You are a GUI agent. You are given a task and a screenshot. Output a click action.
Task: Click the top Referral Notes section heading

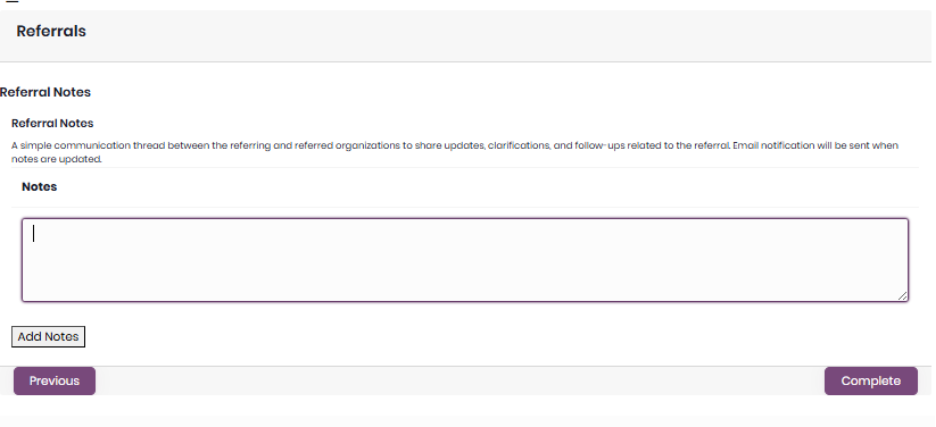pos(45,92)
